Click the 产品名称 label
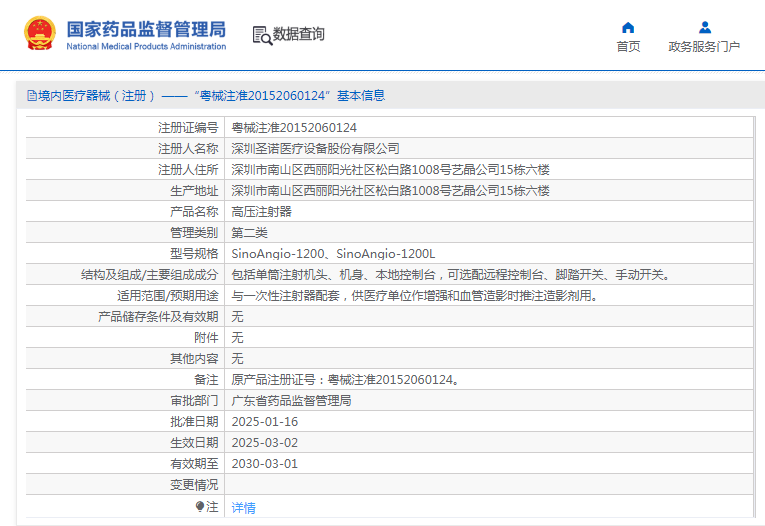 194,212
